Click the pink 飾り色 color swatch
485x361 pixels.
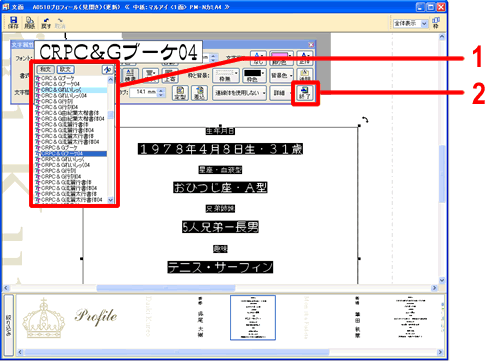pyautogui.click(x=281, y=58)
